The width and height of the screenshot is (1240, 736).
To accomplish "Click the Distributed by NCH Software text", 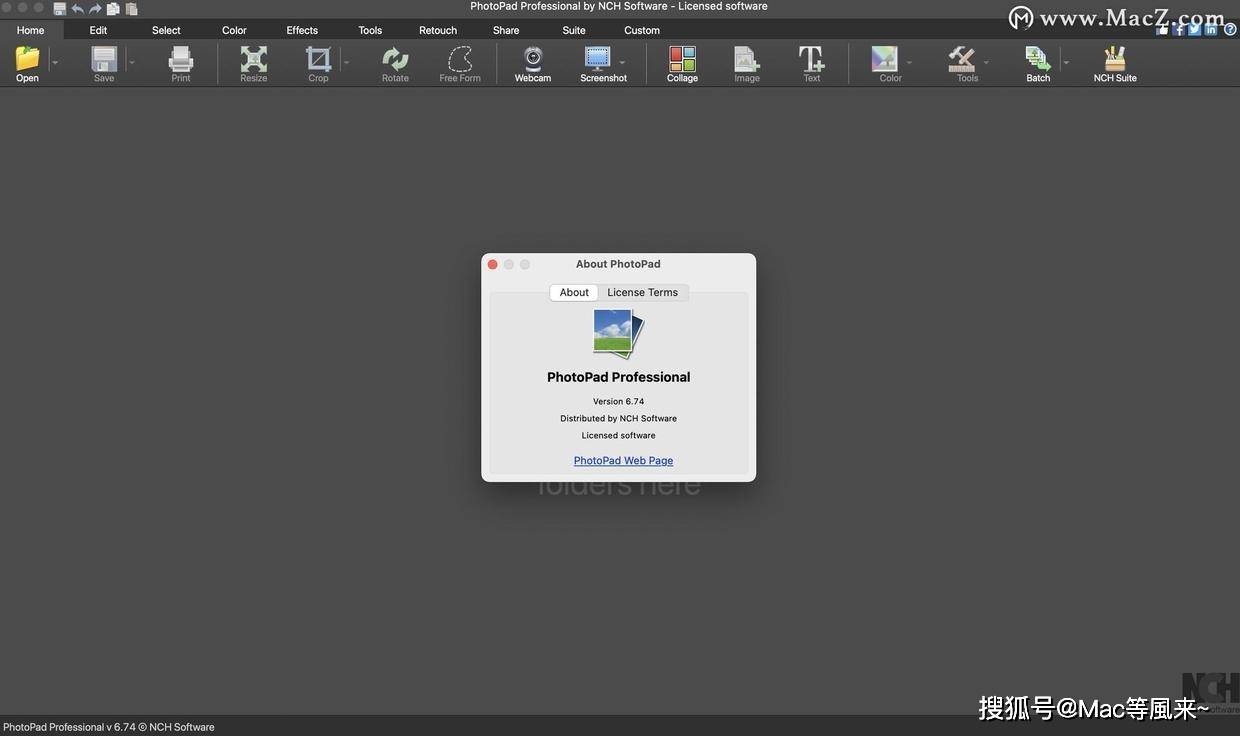I will [x=618, y=418].
